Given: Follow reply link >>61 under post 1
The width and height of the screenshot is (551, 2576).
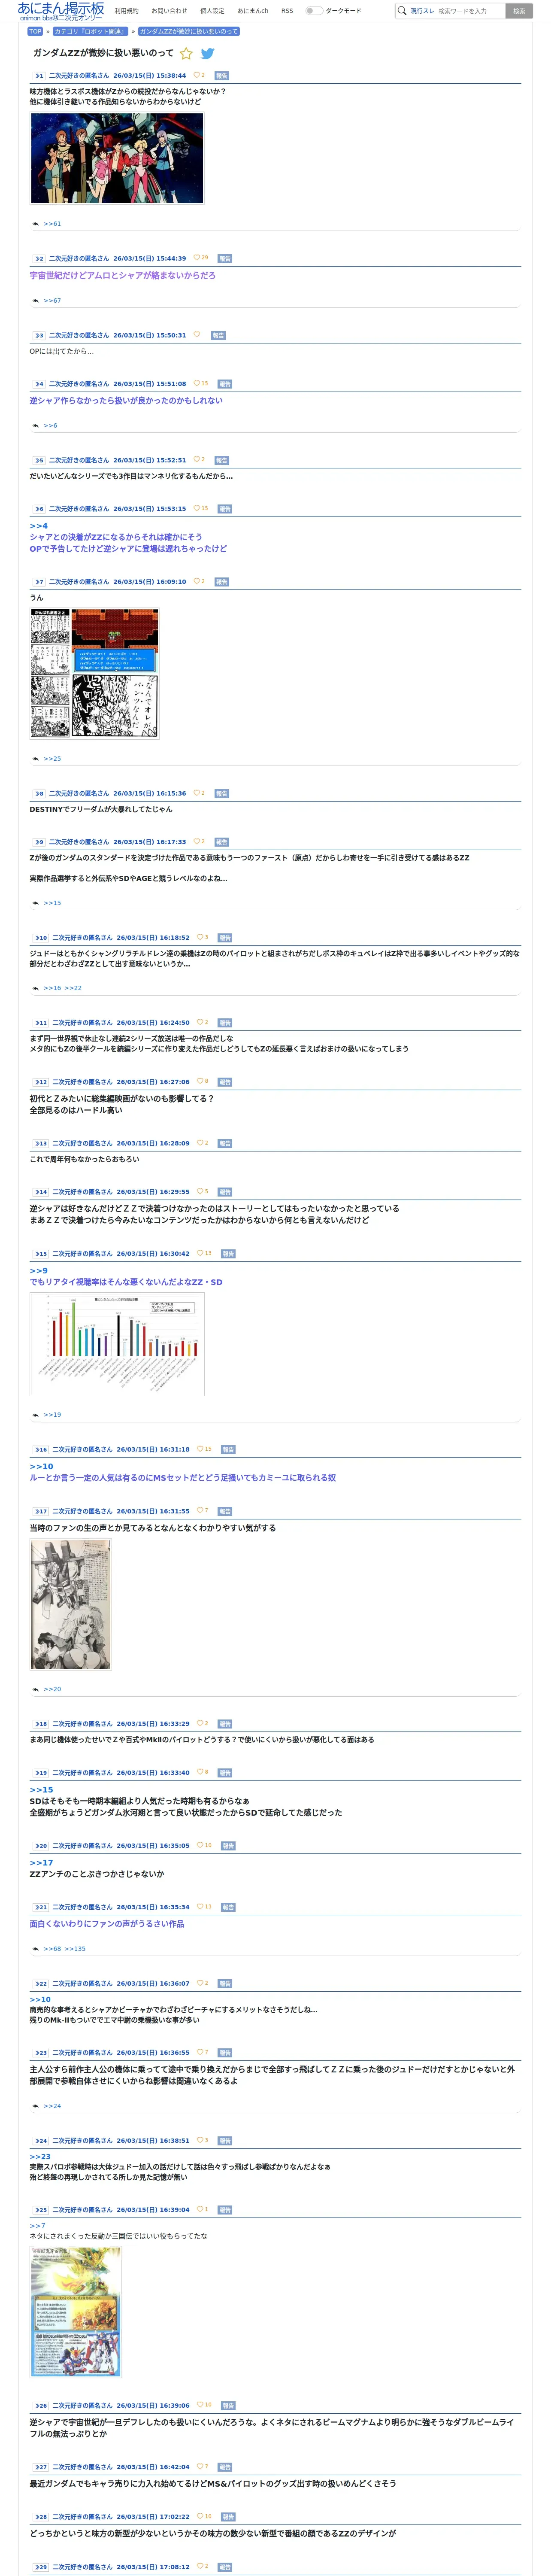Looking at the screenshot, I should 52,224.
